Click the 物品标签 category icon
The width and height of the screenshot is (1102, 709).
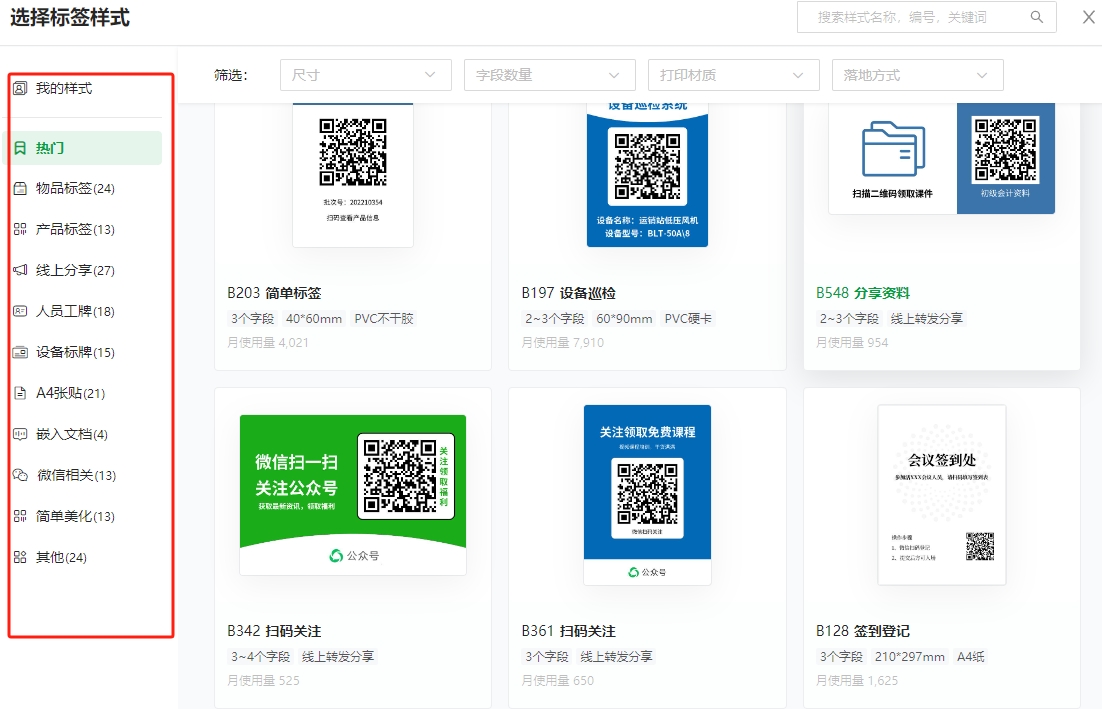coord(20,188)
